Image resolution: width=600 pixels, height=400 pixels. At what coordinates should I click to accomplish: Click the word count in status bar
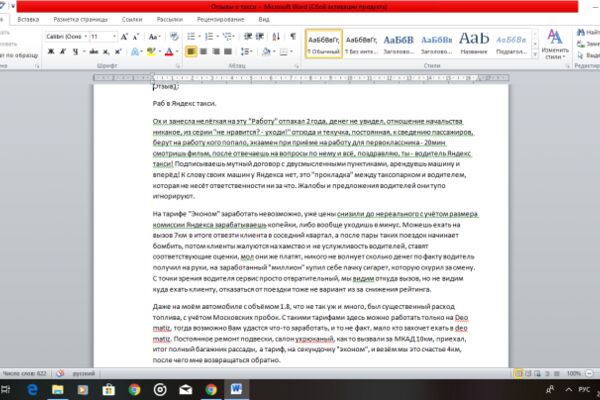click(24, 373)
